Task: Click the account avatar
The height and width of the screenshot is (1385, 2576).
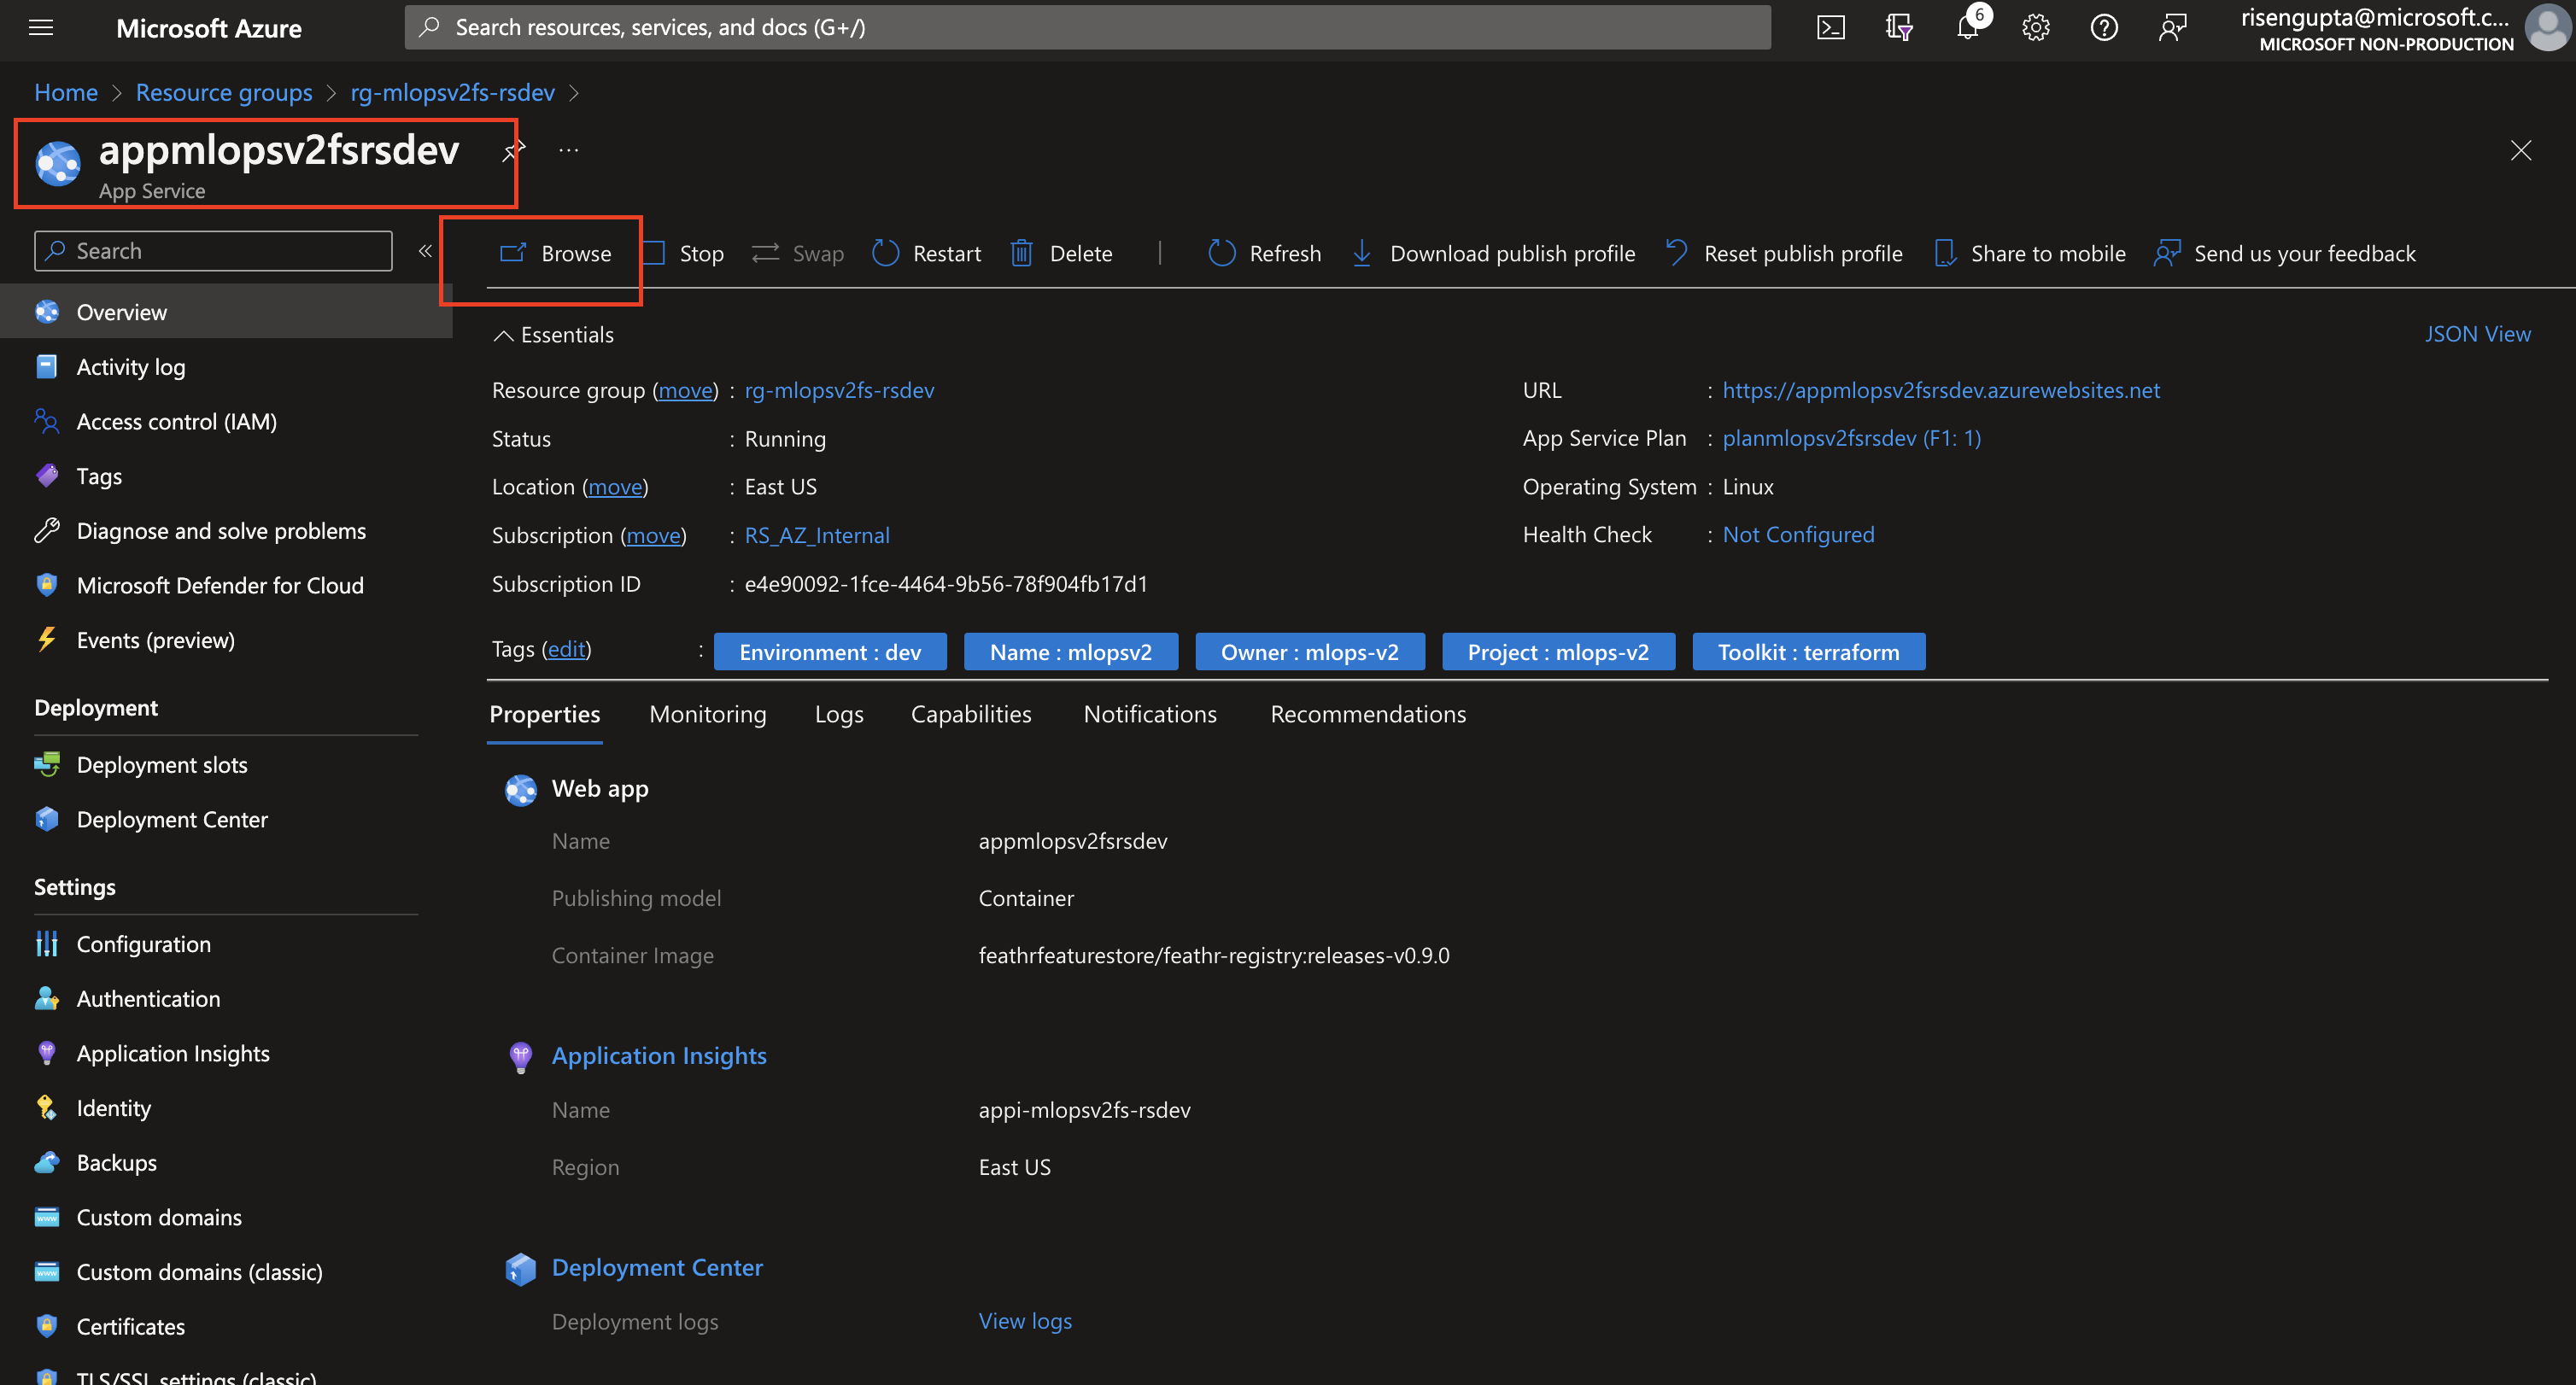Action: (2546, 28)
